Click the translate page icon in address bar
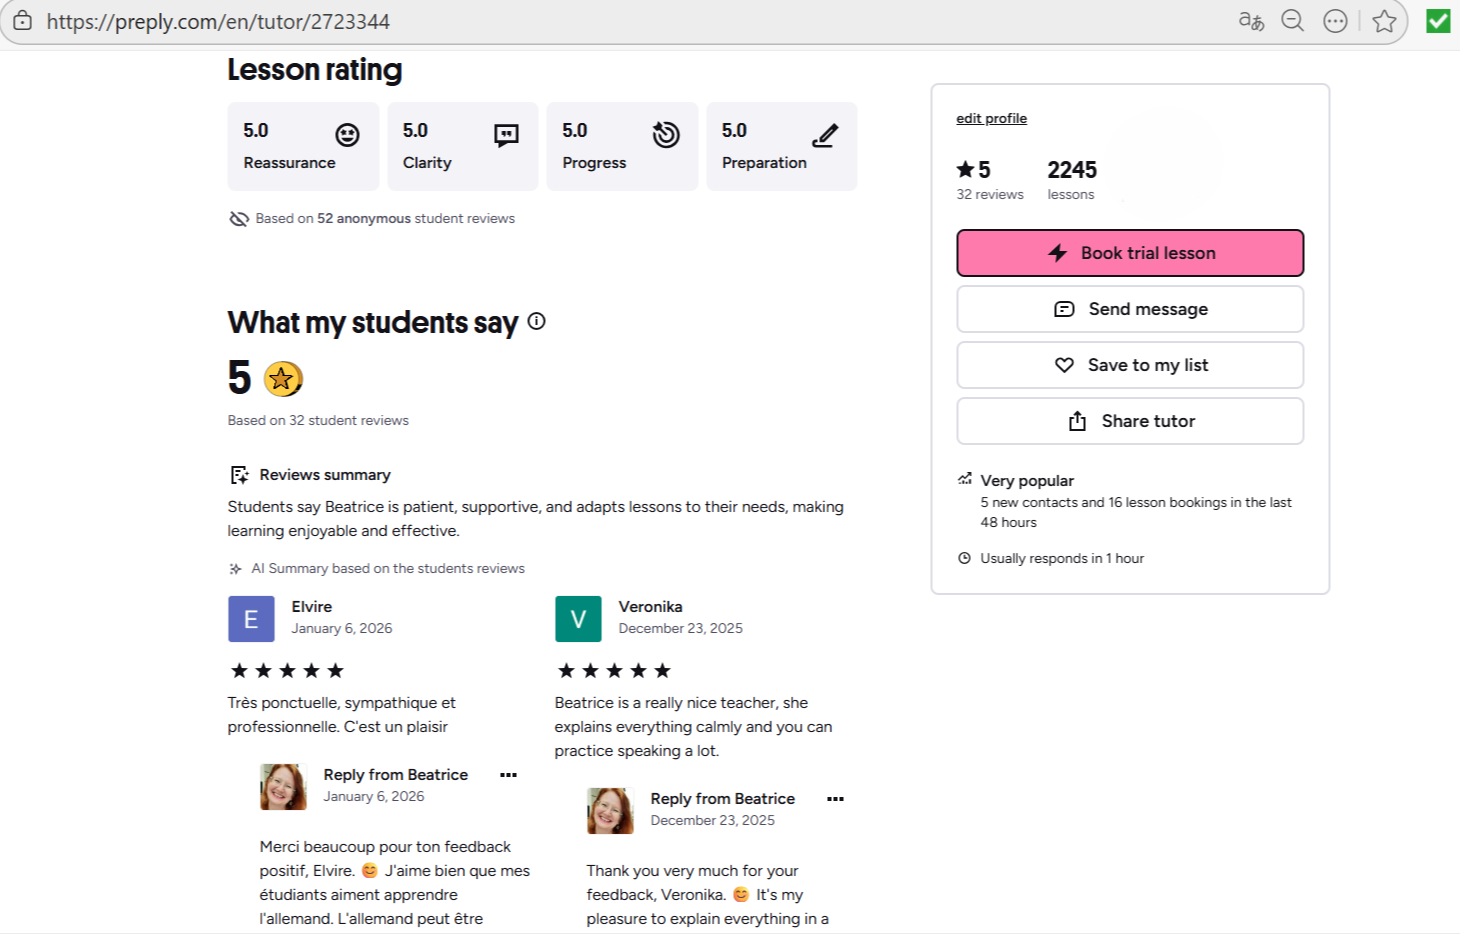The height and width of the screenshot is (934, 1461). point(1251,21)
